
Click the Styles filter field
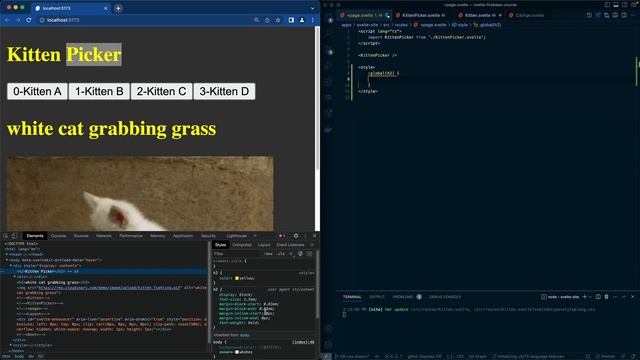(x=237, y=254)
